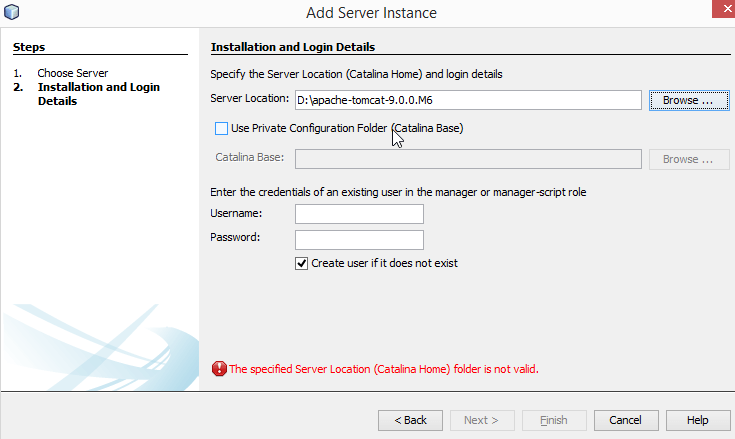Image resolution: width=735 pixels, height=439 pixels.
Task: Click the greyed-out Next button
Action: tap(482, 420)
